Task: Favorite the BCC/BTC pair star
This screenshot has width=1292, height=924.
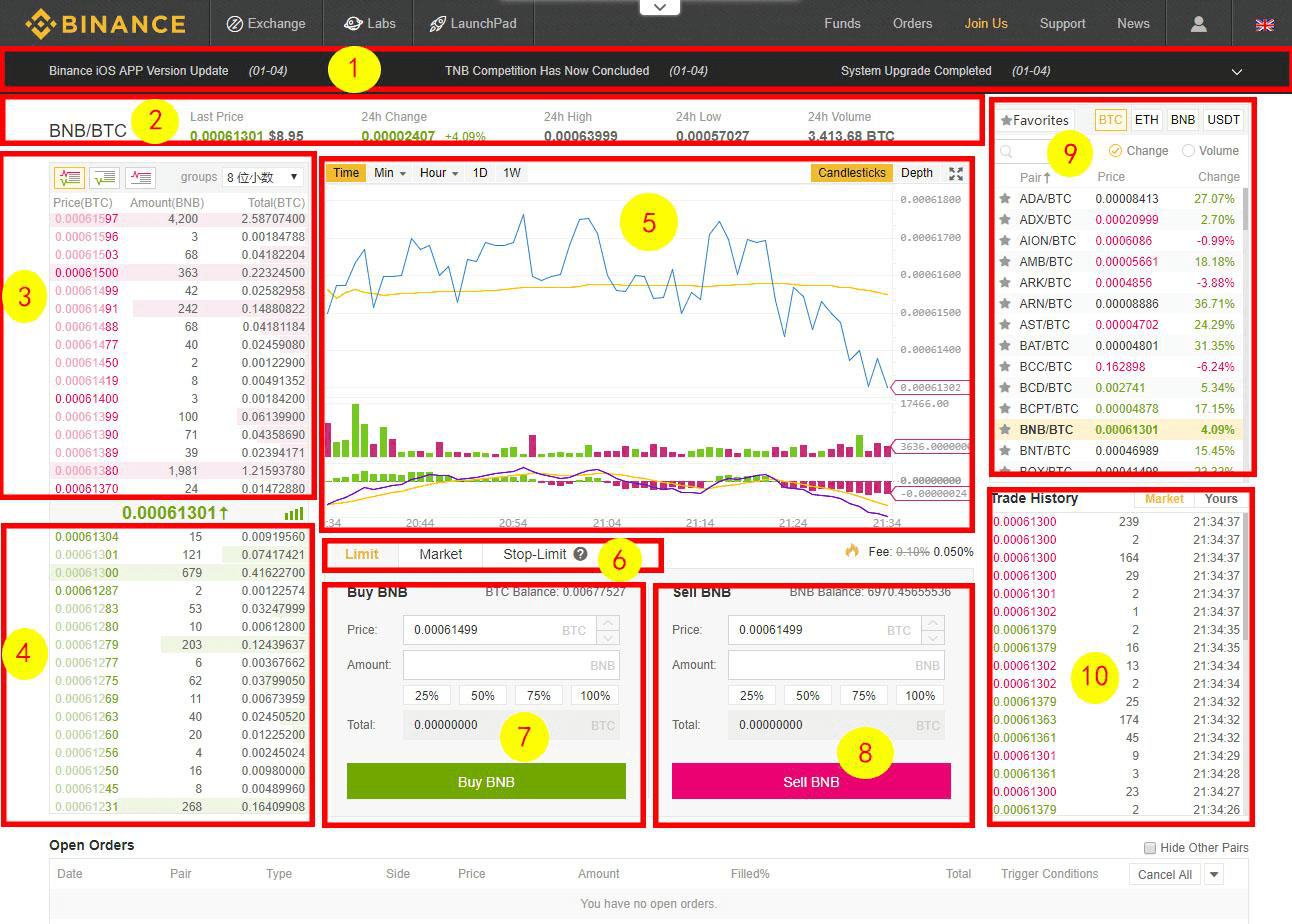Action: pos(1005,366)
